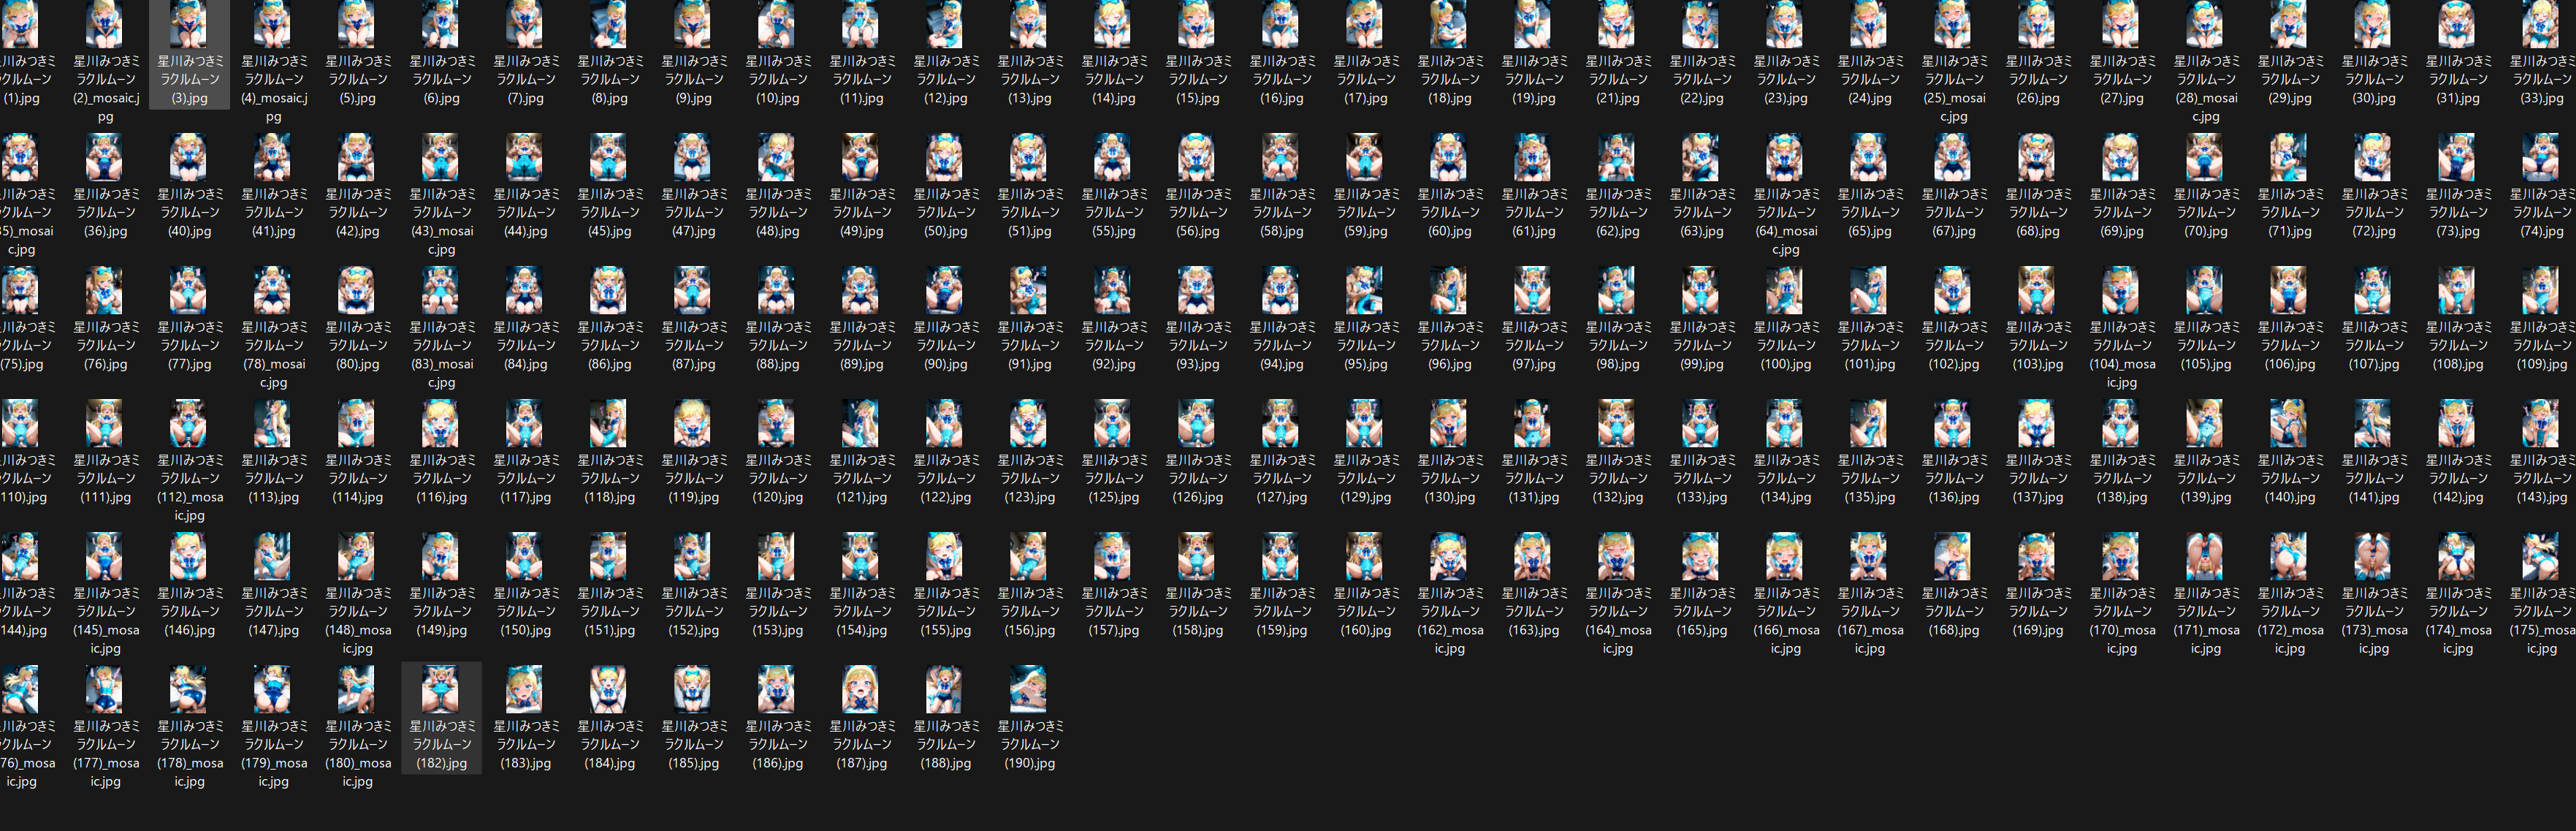Select the thumbnail of (69).jpg
The width and height of the screenshot is (2576, 831).
pyautogui.click(x=2121, y=157)
